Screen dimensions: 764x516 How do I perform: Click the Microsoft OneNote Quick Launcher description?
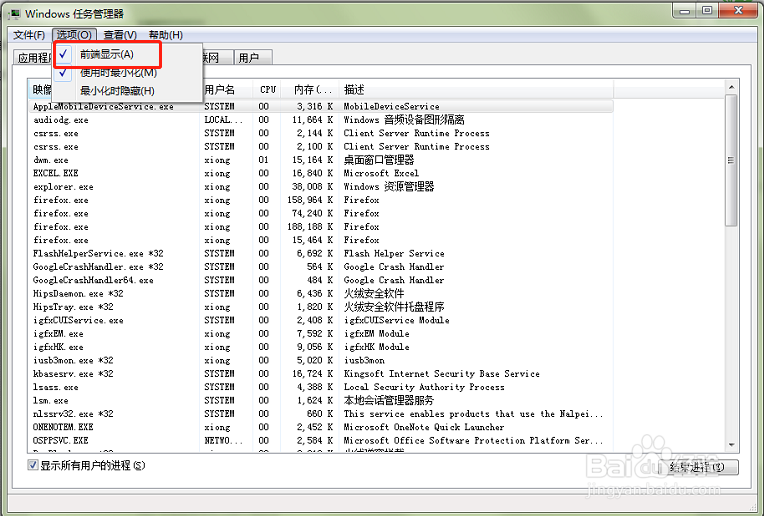424,427
